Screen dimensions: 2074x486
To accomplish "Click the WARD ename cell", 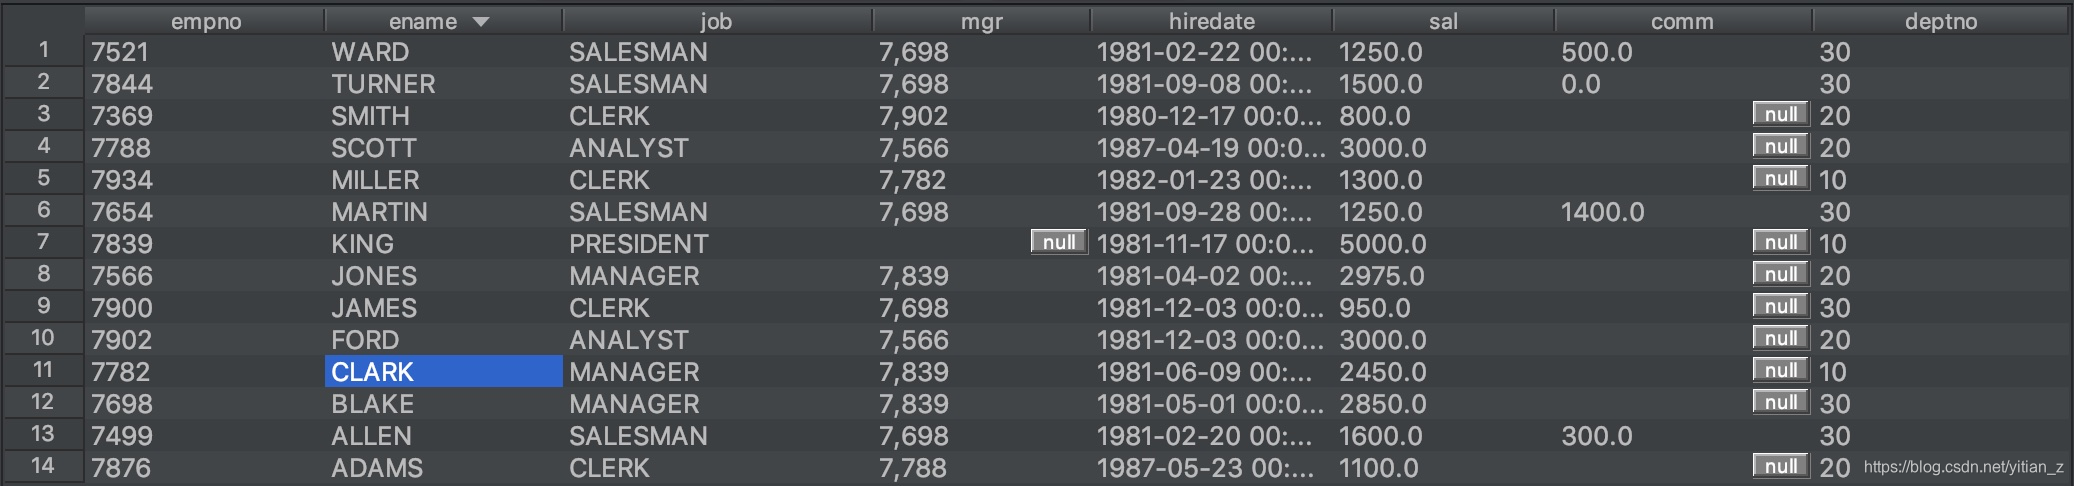I will pos(444,52).
